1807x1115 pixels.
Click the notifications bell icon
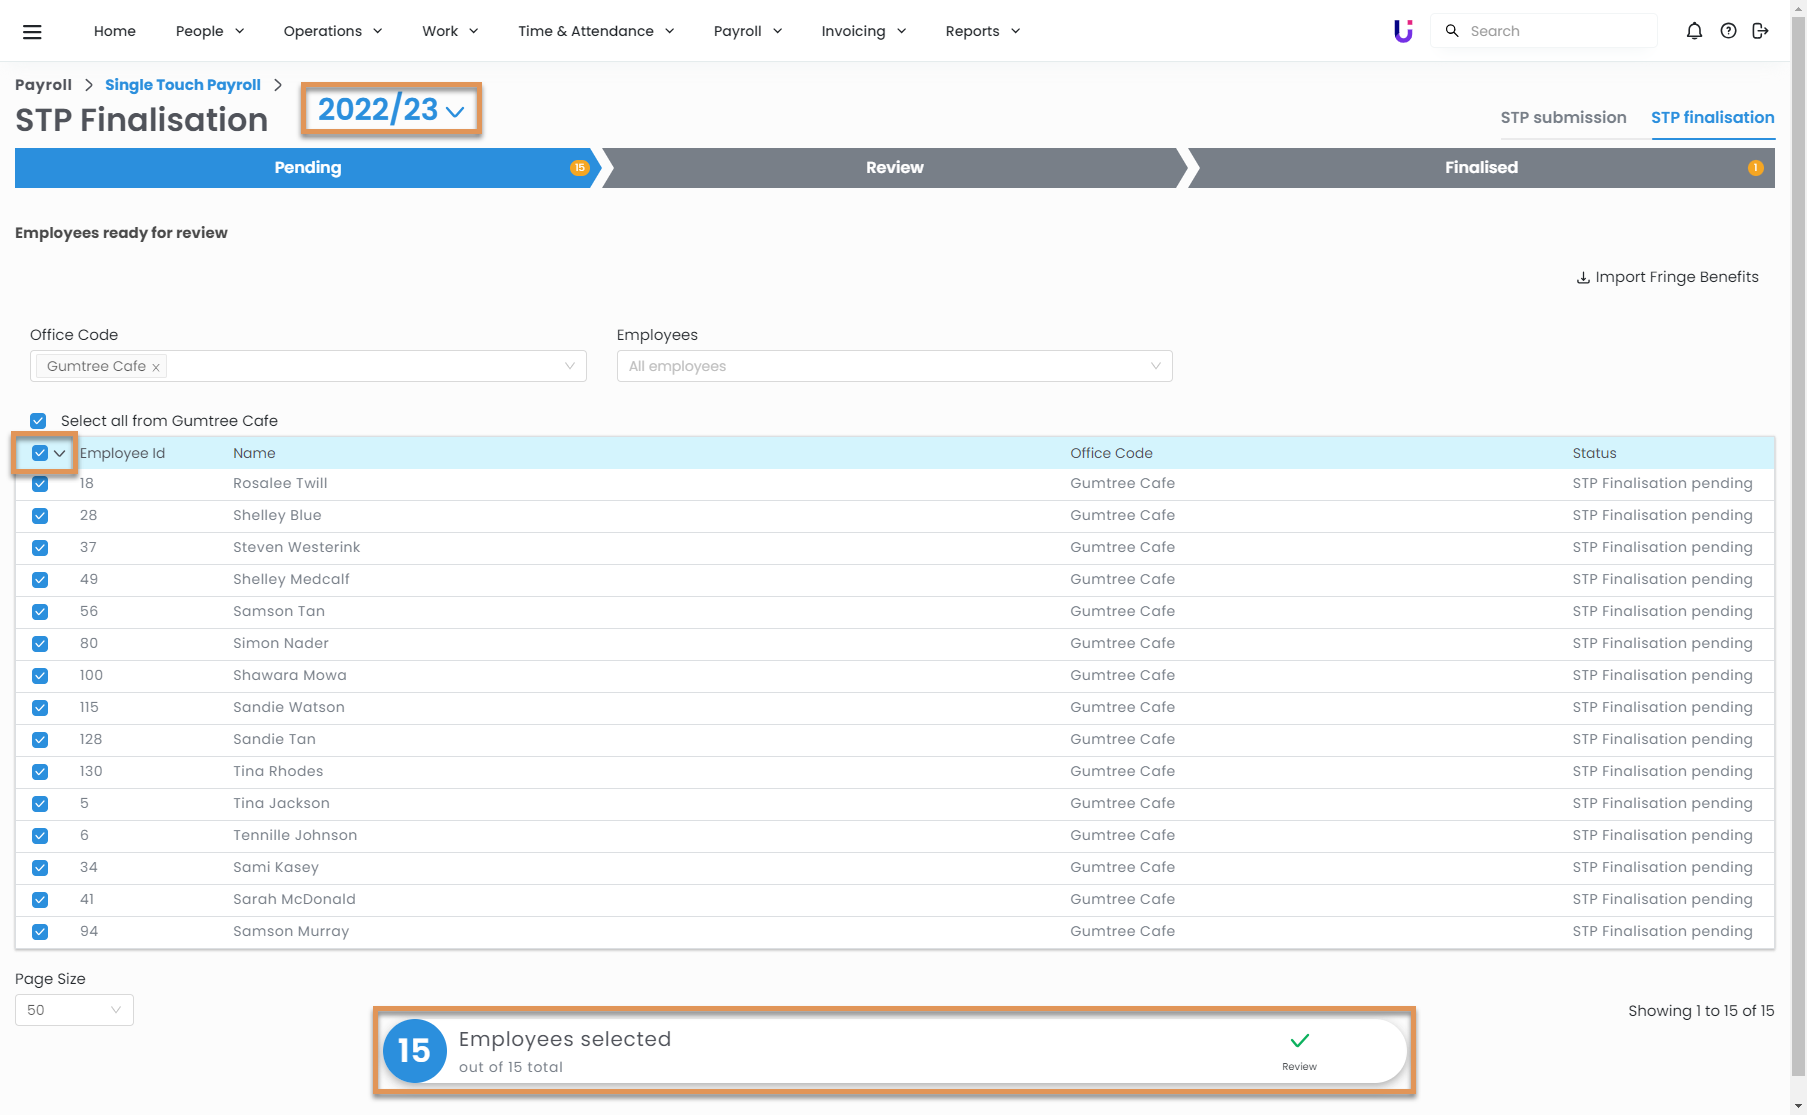coord(1694,31)
